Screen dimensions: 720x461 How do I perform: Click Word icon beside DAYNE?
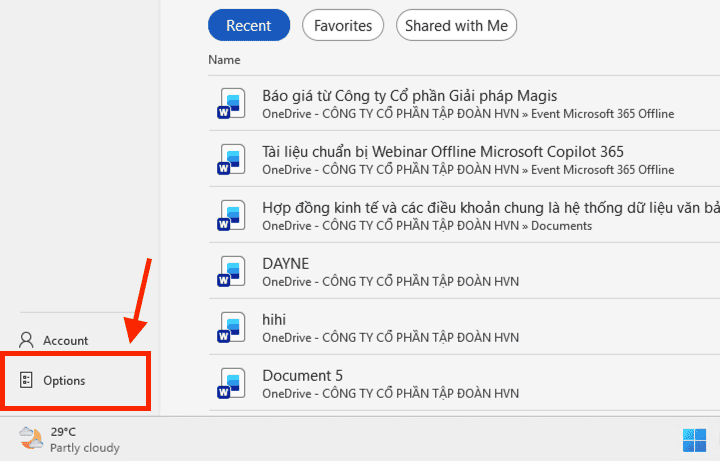(x=231, y=272)
